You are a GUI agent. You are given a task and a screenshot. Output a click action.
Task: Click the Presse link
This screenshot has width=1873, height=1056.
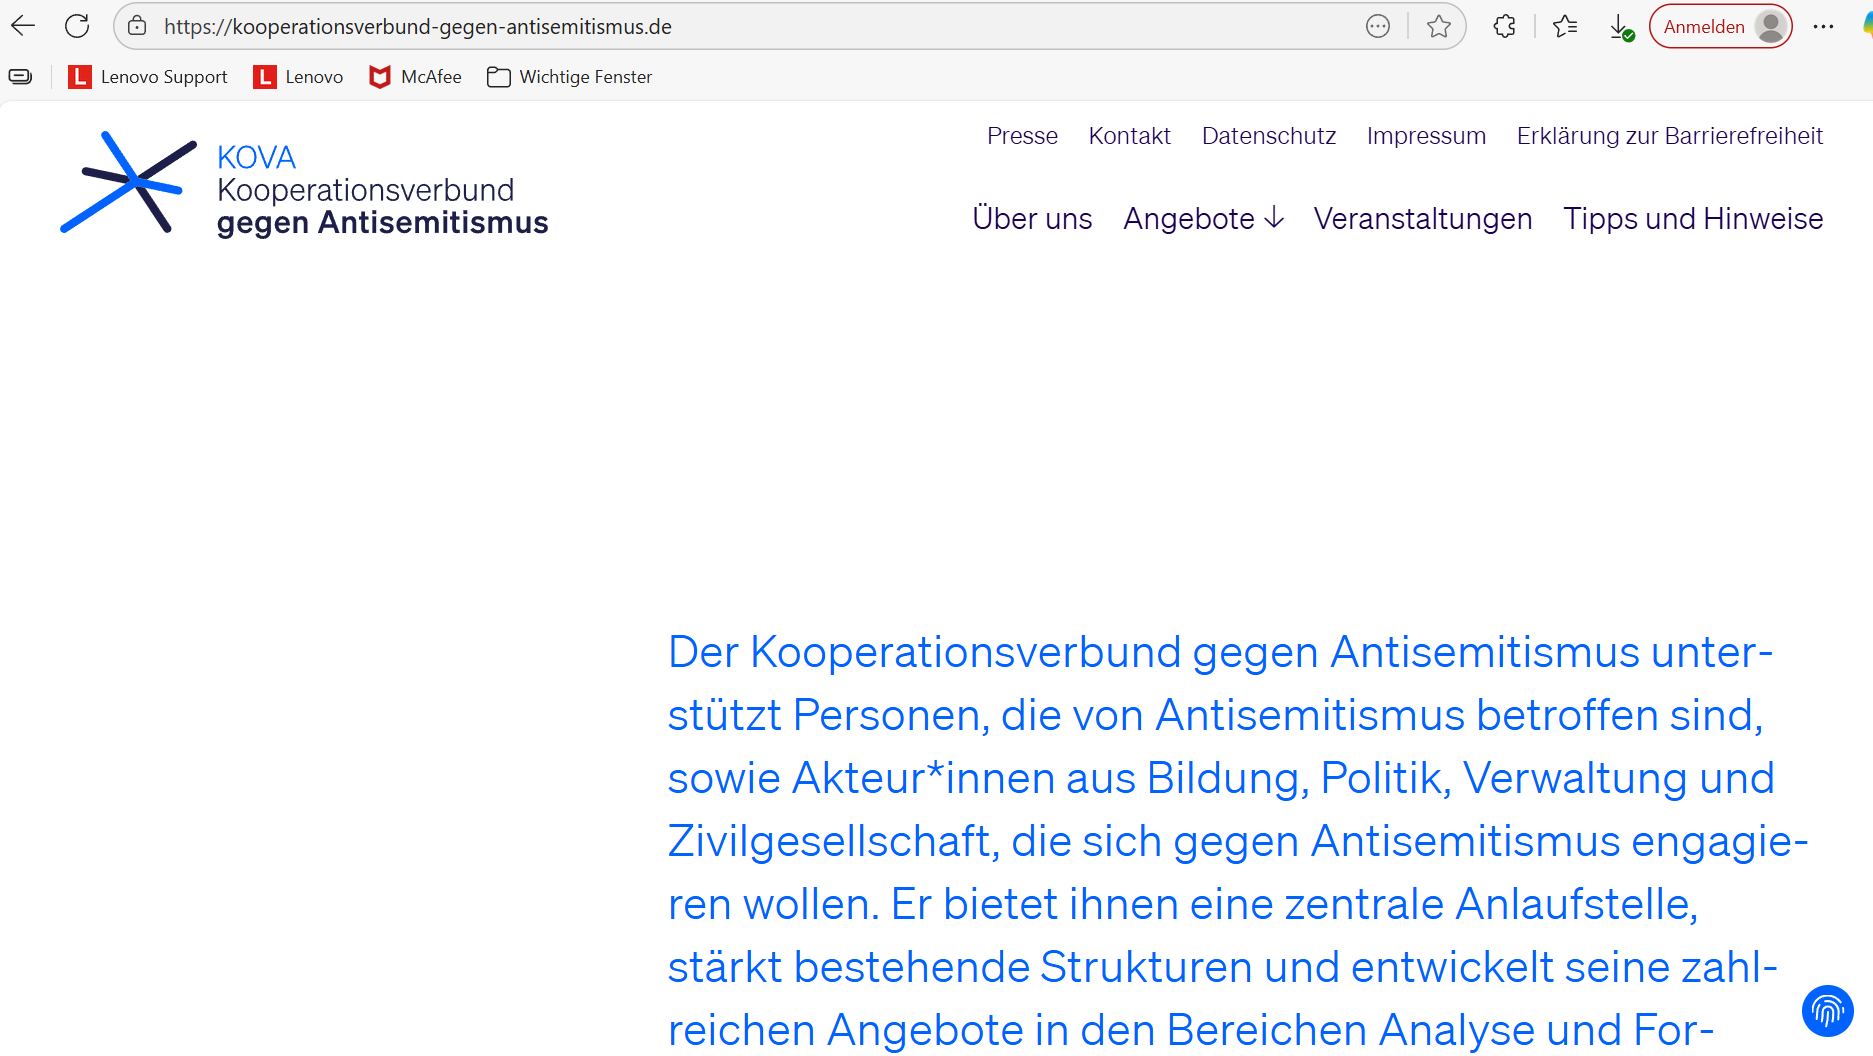(1022, 136)
